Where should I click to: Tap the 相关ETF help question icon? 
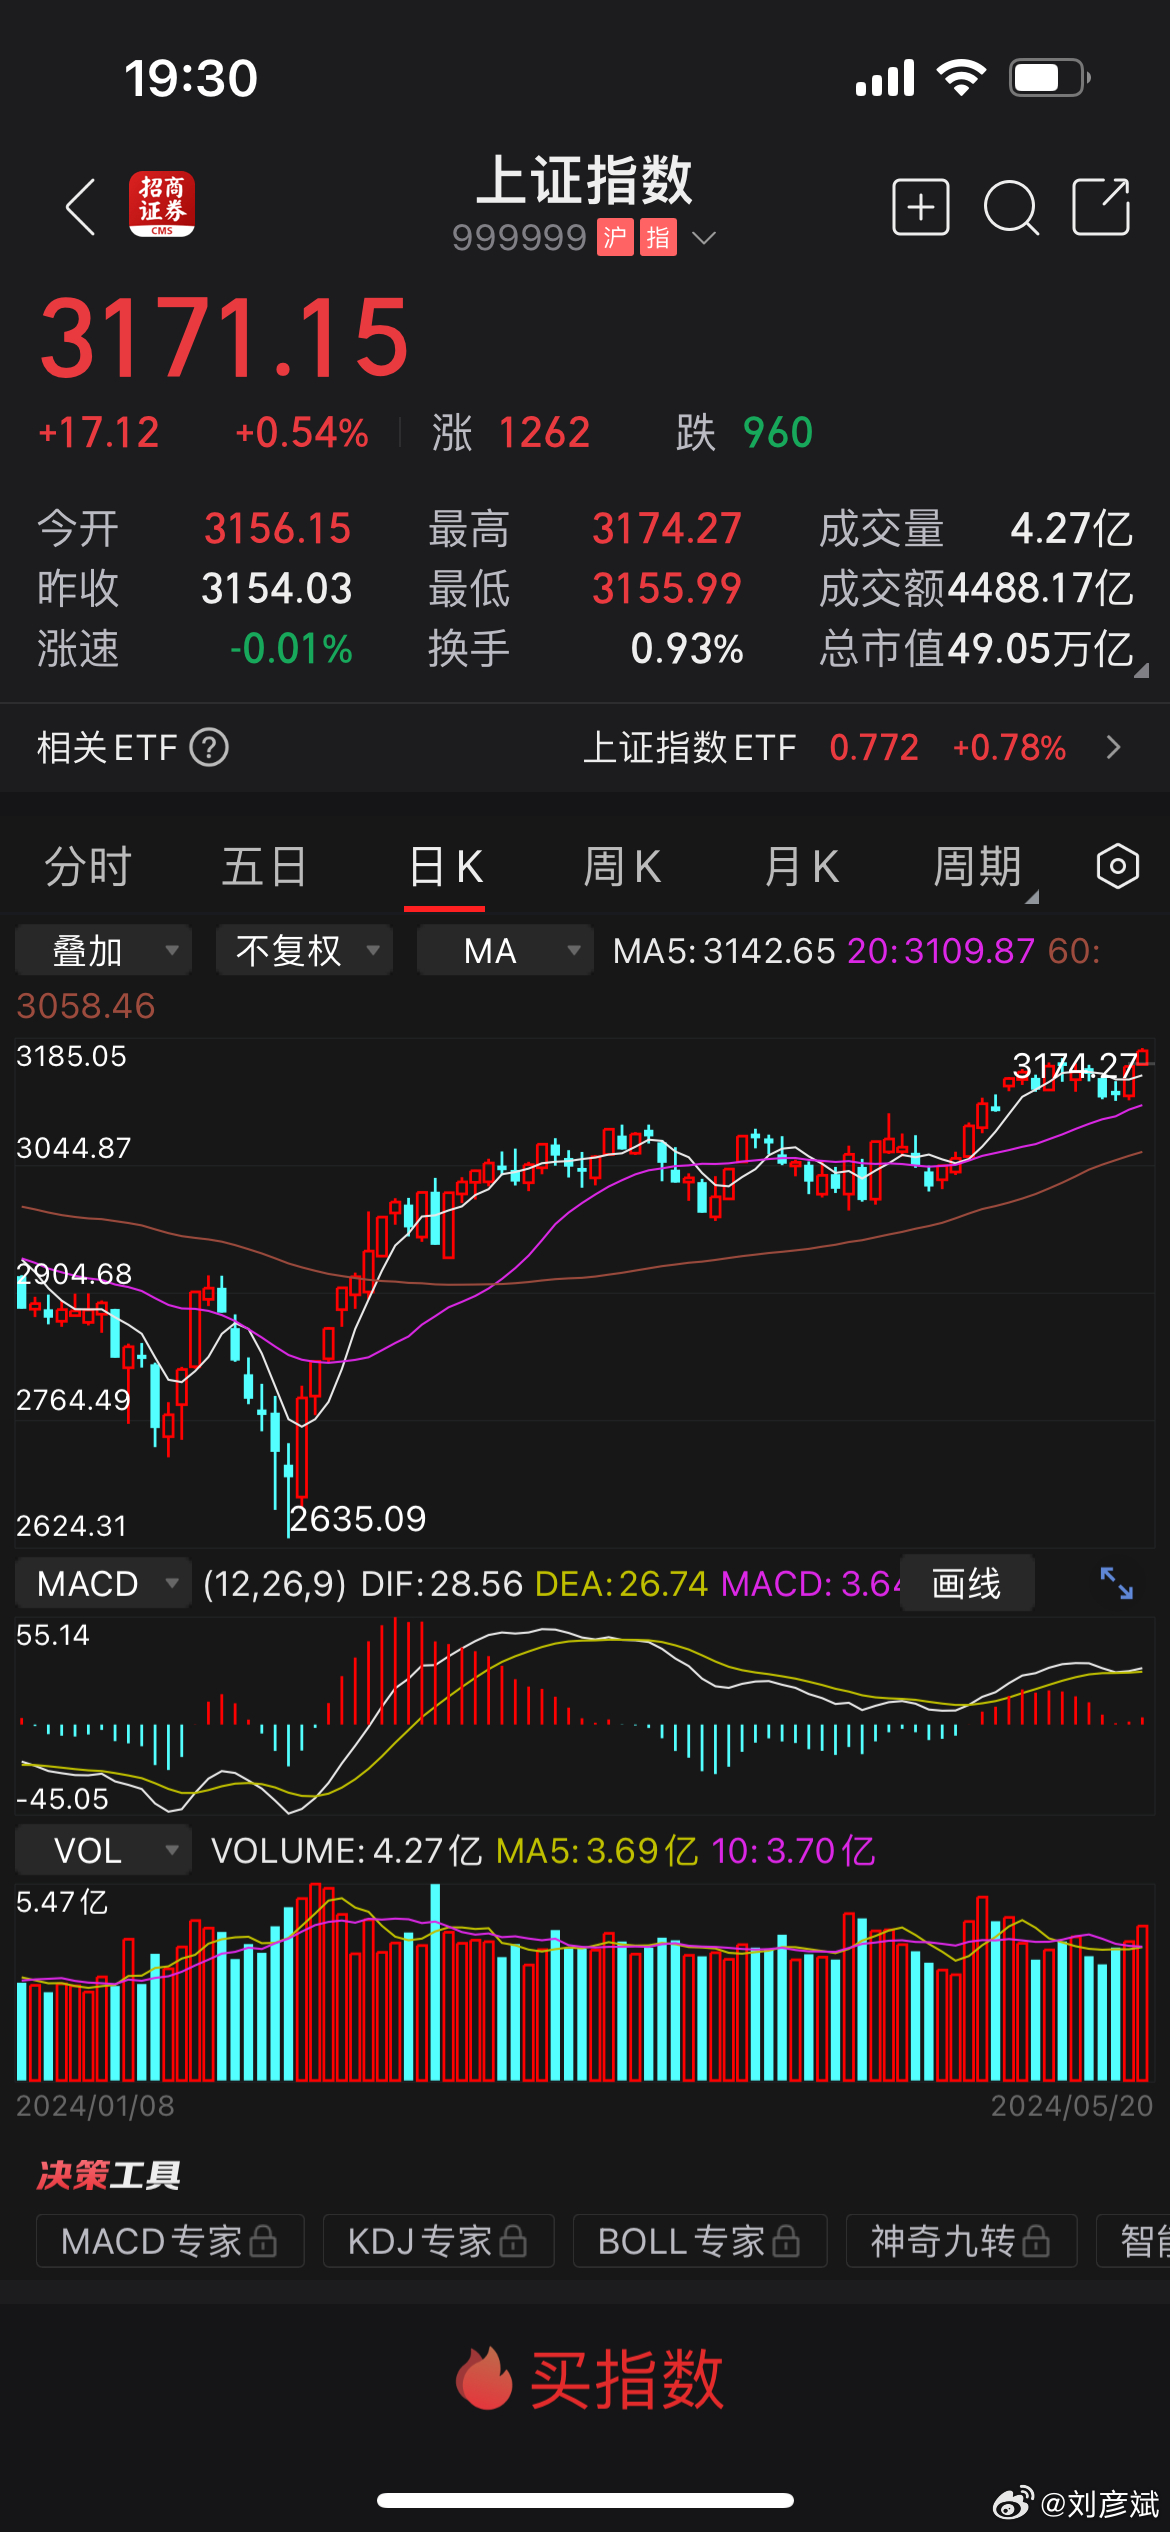click(210, 747)
